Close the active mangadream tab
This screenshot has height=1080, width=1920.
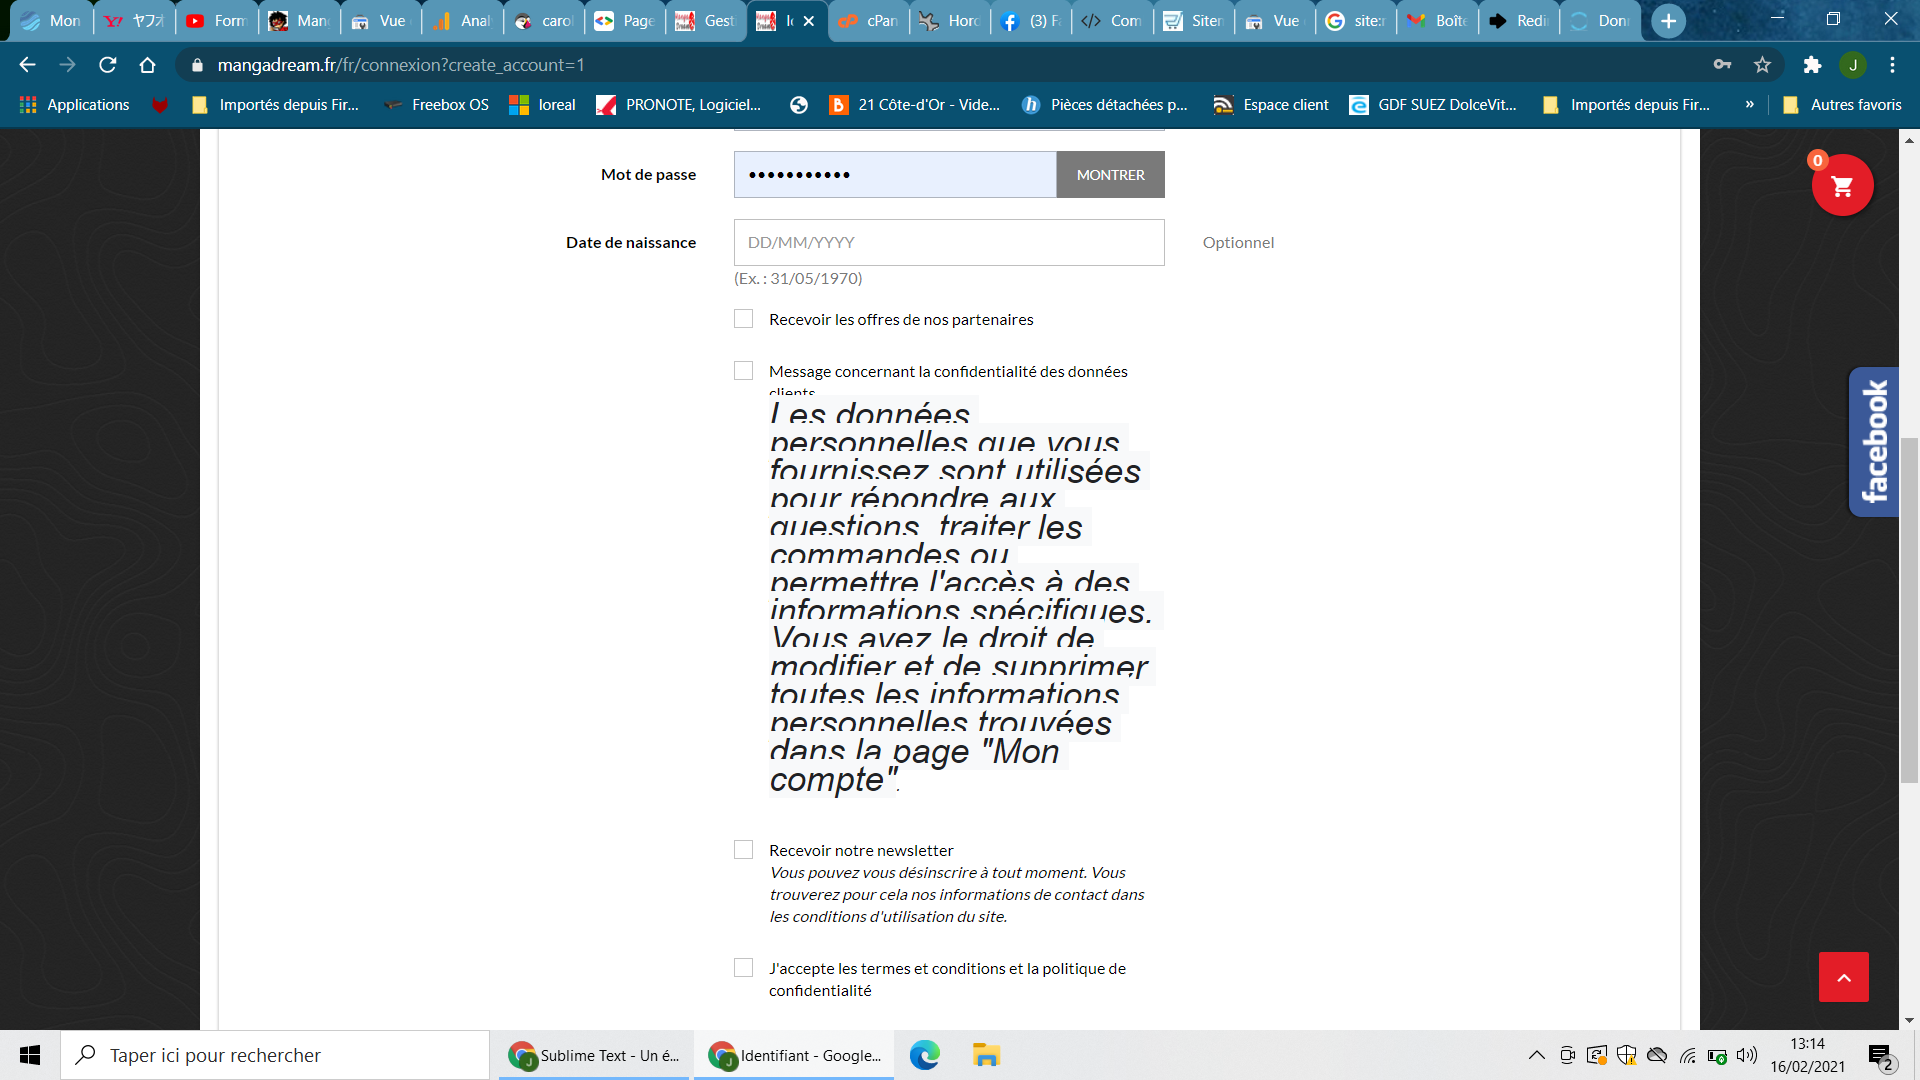pos(809,21)
